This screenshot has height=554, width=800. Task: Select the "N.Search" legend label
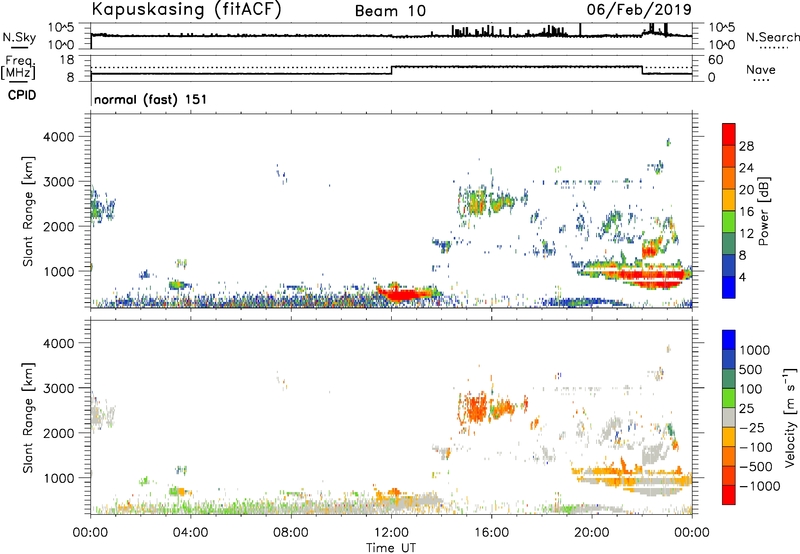772,37
